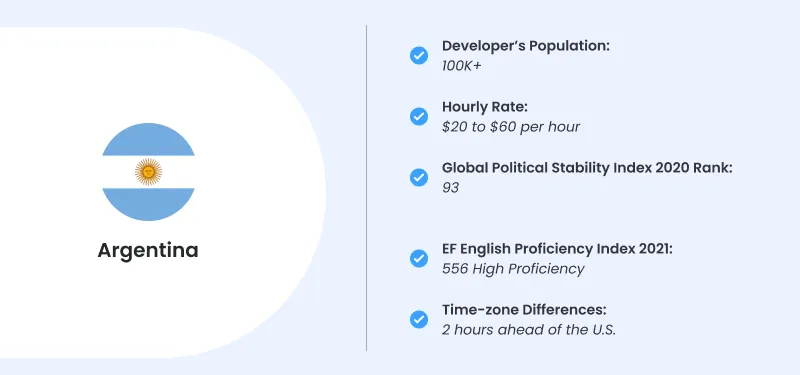Click the golden sun emblem on the flag

coord(148,171)
